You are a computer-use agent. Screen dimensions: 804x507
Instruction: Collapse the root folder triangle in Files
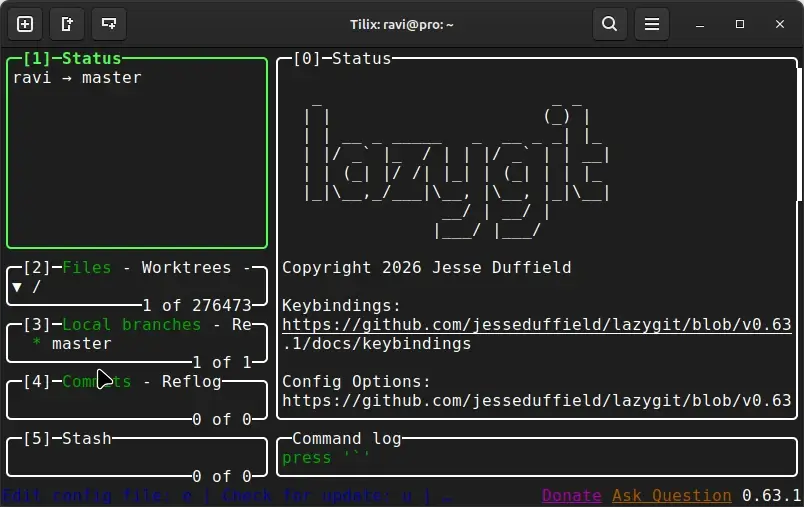17,287
